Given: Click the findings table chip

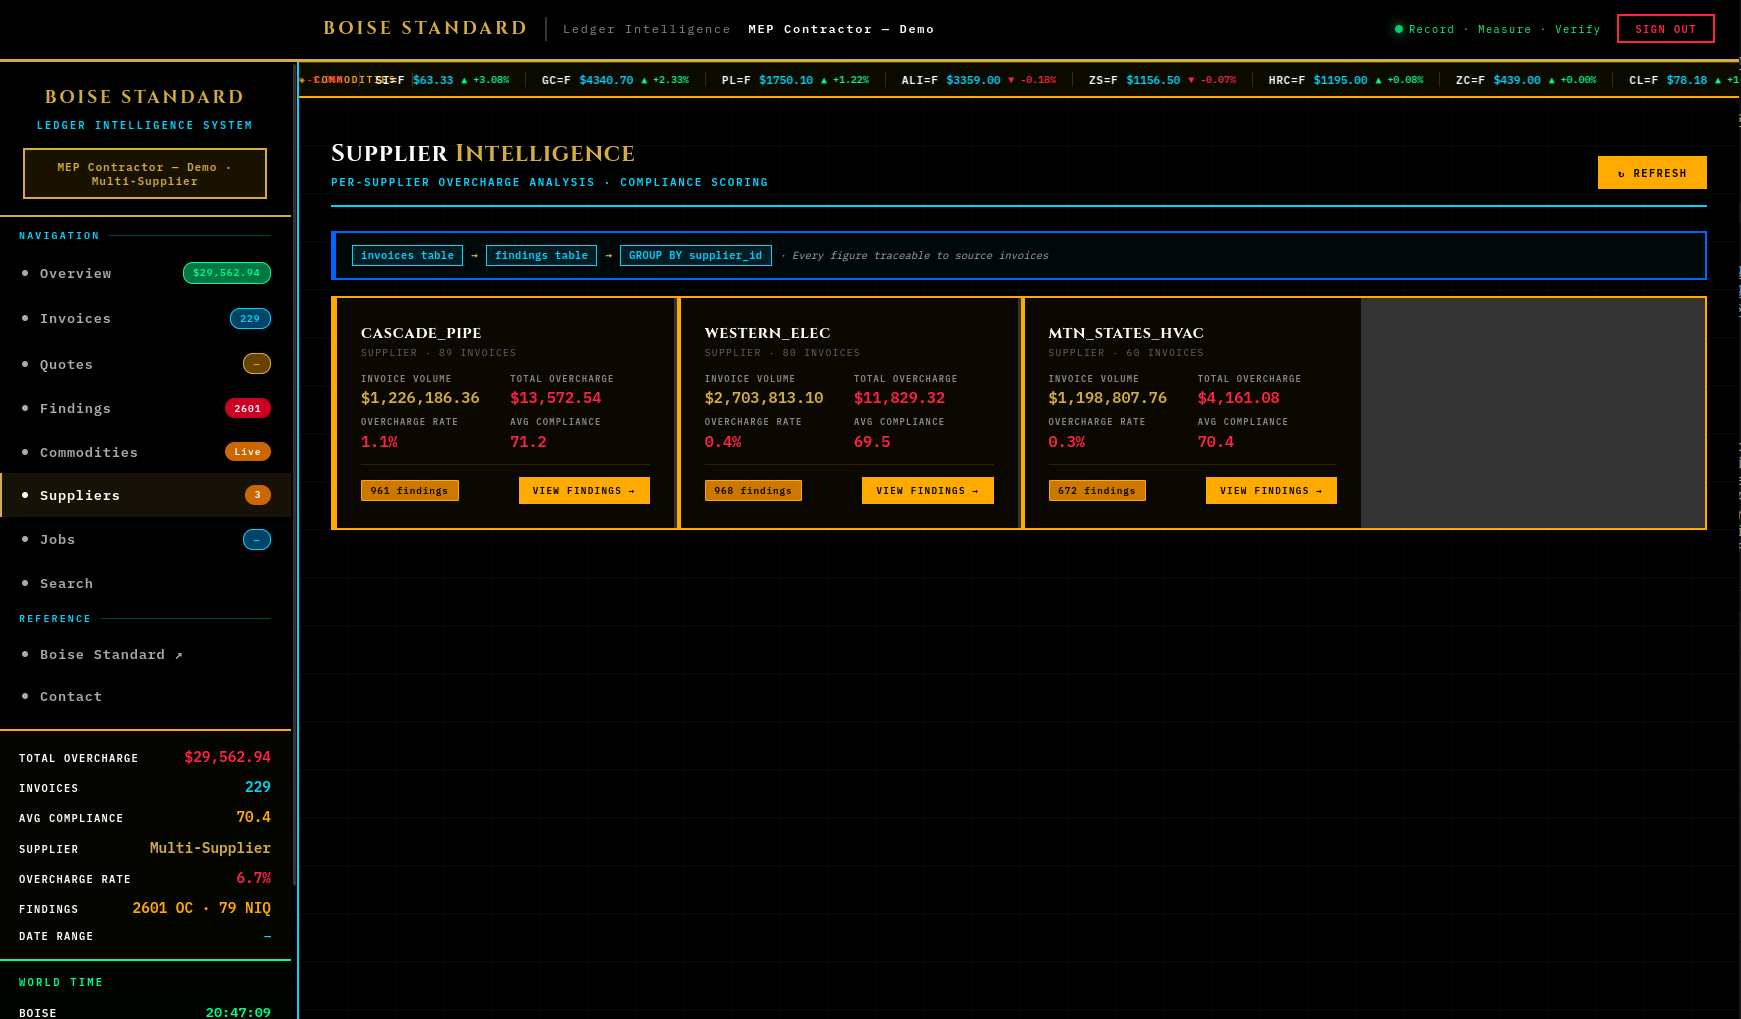Looking at the screenshot, I should 541,256.
